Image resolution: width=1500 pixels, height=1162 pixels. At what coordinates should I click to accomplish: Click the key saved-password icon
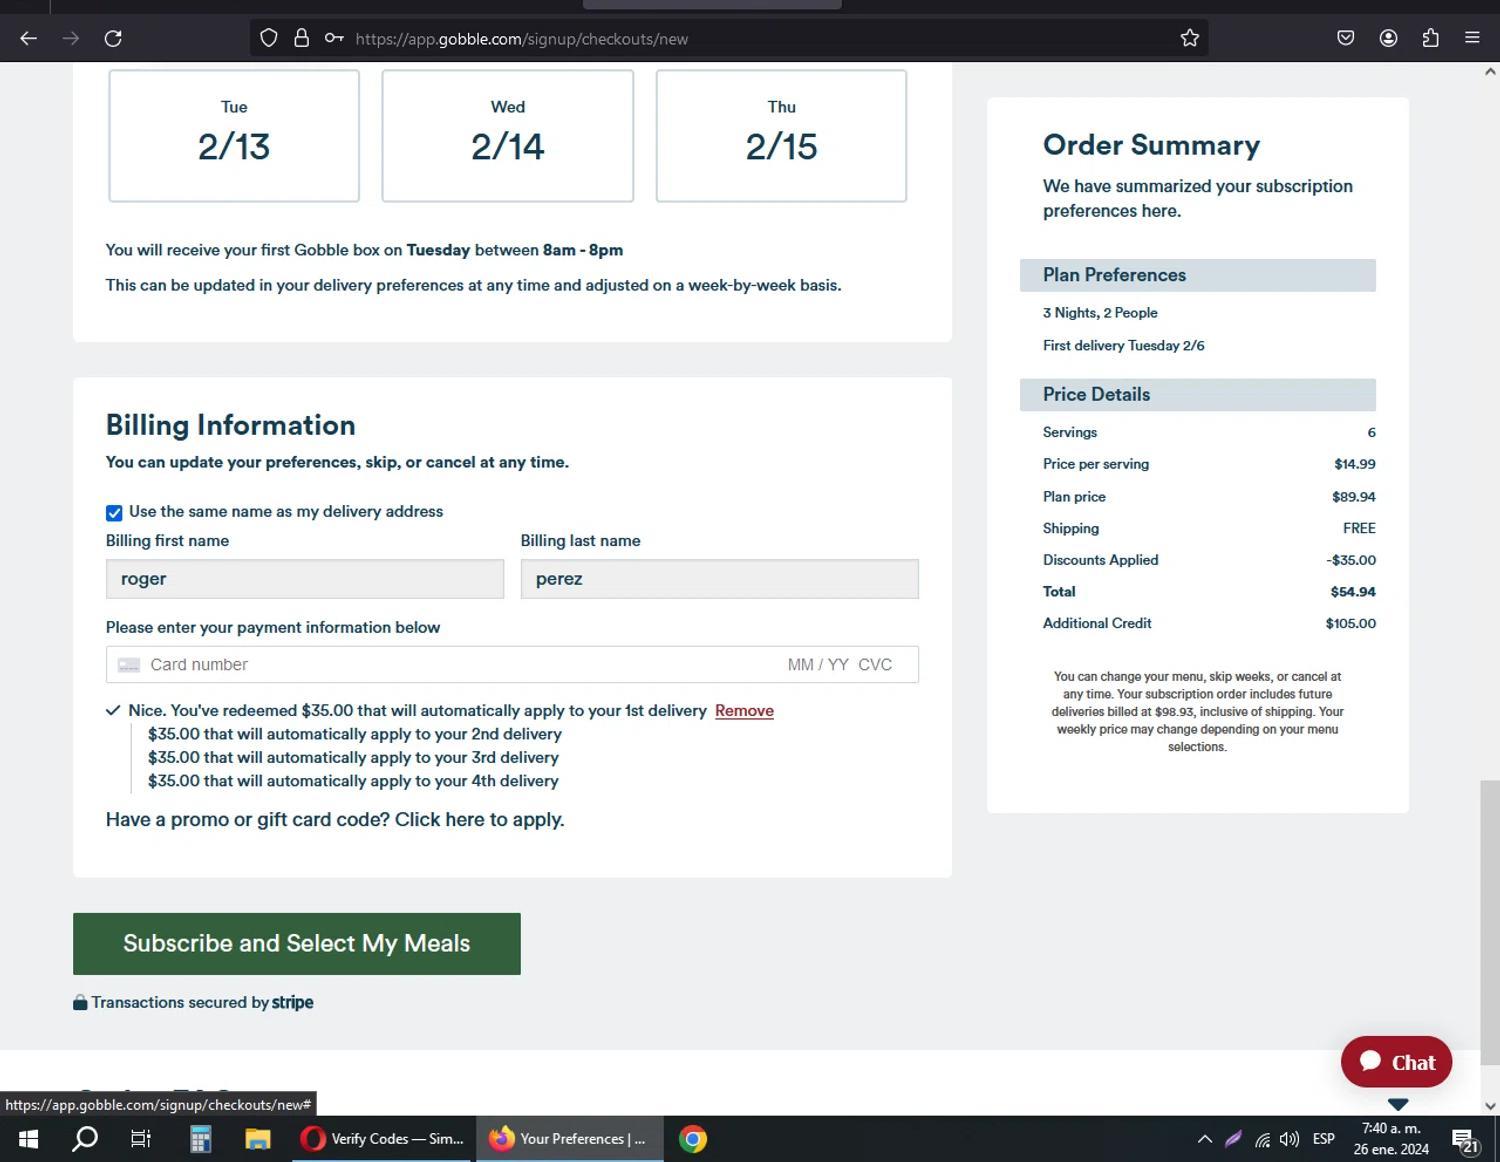tap(334, 38)
